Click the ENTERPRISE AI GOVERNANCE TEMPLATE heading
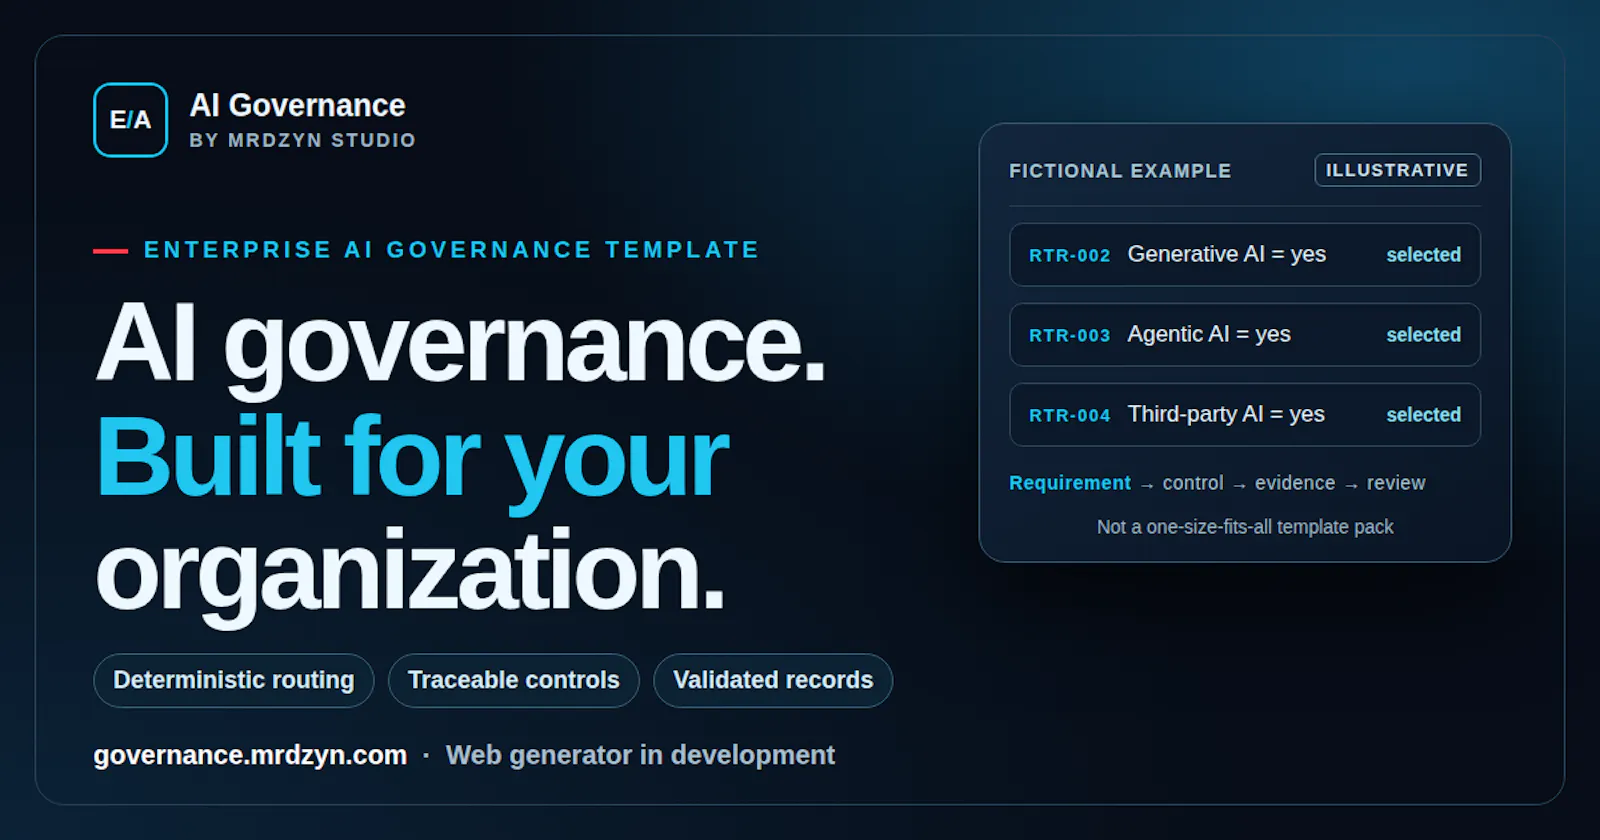 [x=451, y=249]
